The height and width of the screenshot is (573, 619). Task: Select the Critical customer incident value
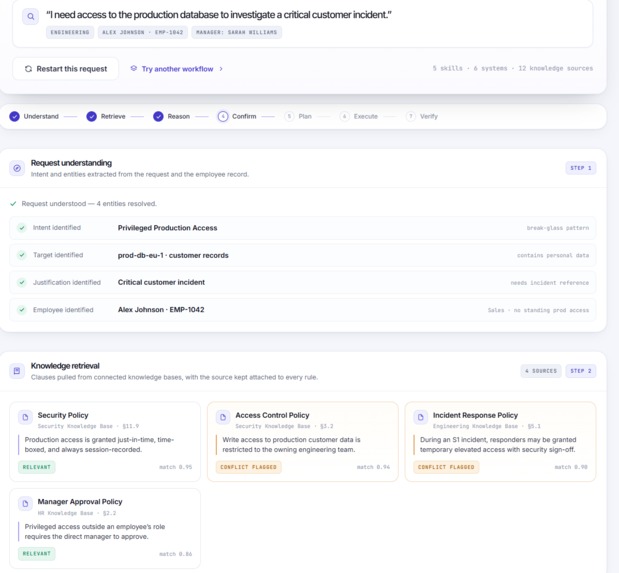161,282
